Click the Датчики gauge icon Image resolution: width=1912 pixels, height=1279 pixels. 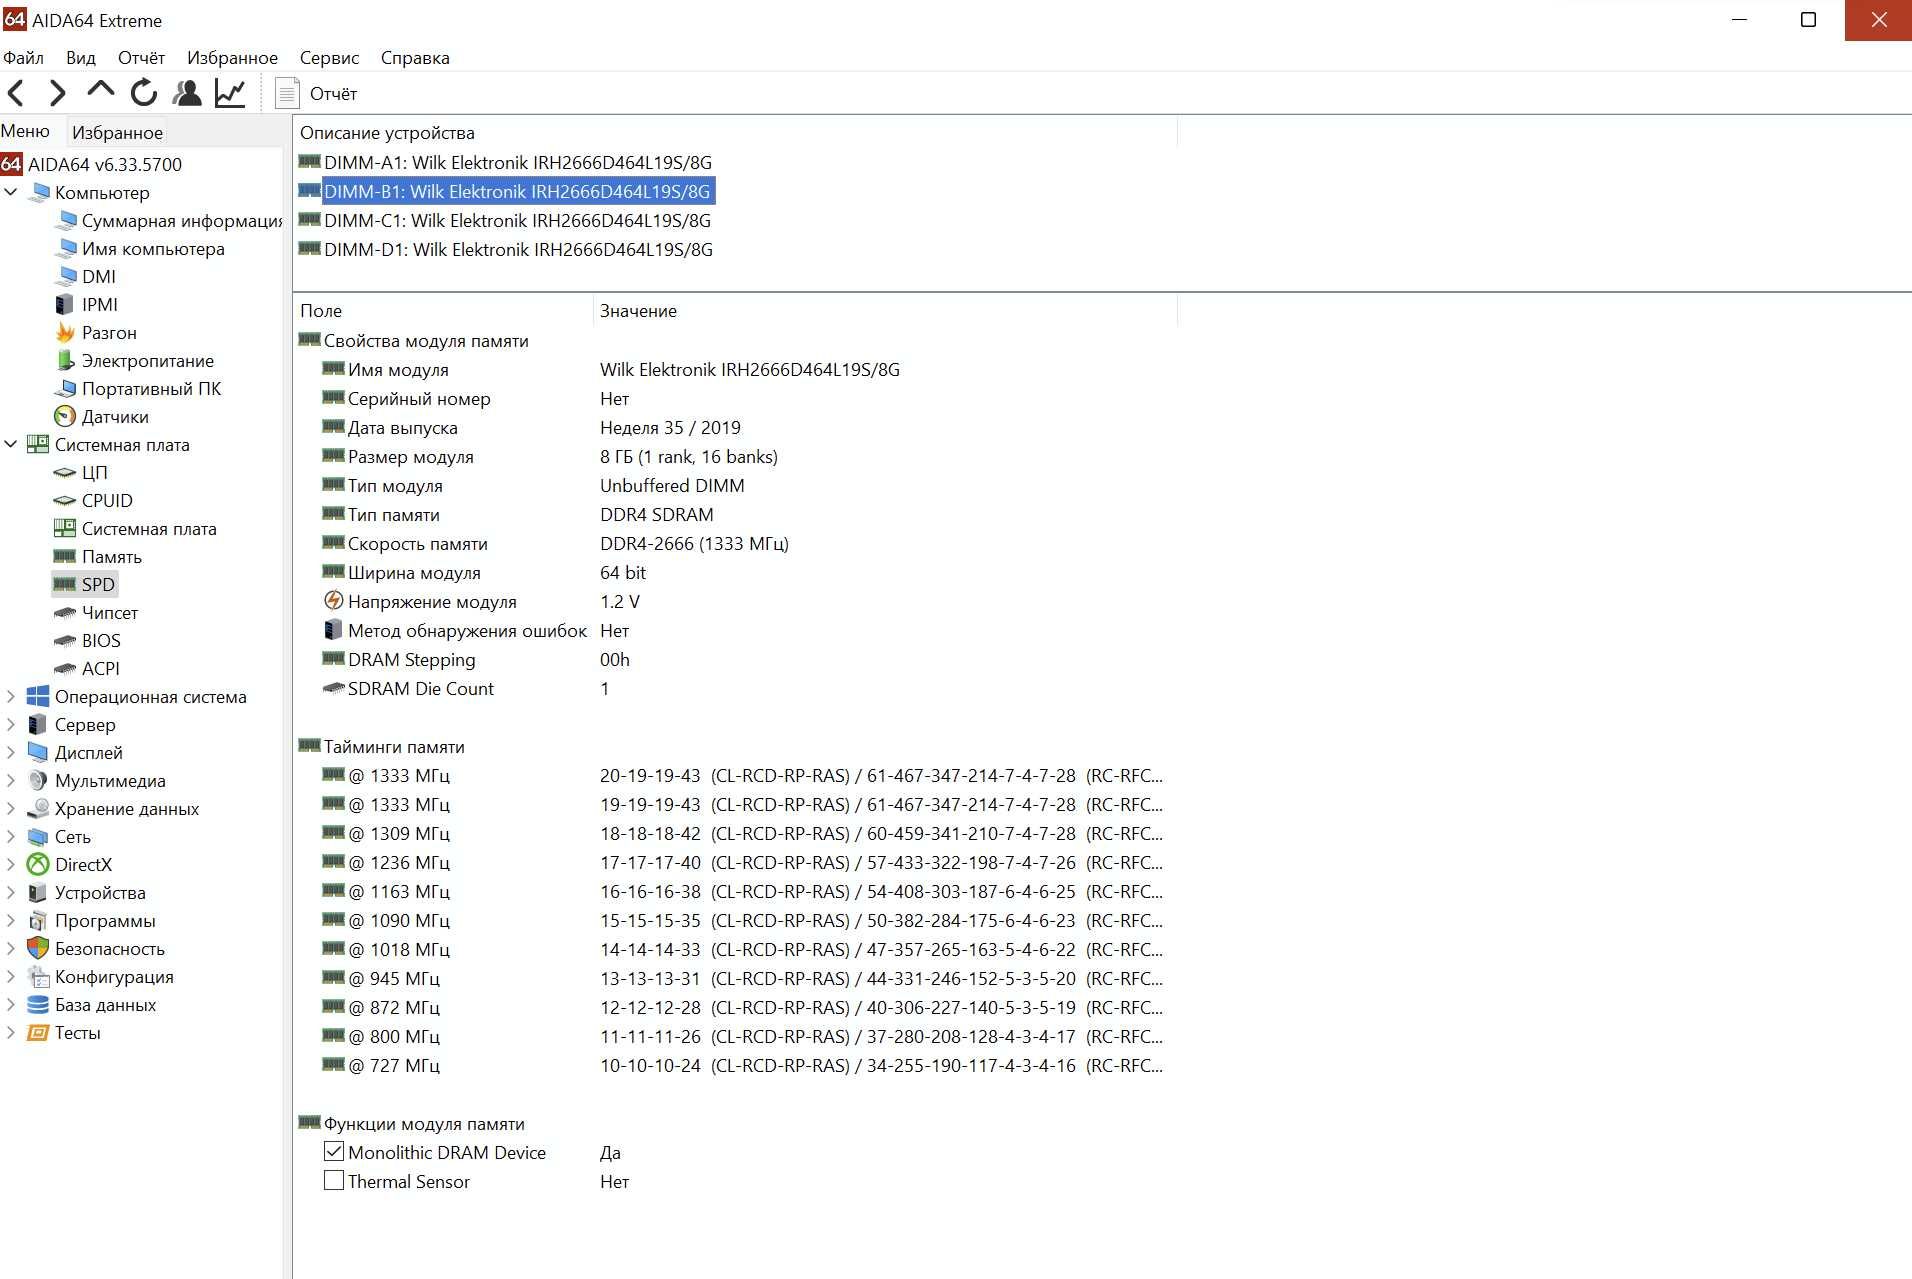click(x=65, y=416)
